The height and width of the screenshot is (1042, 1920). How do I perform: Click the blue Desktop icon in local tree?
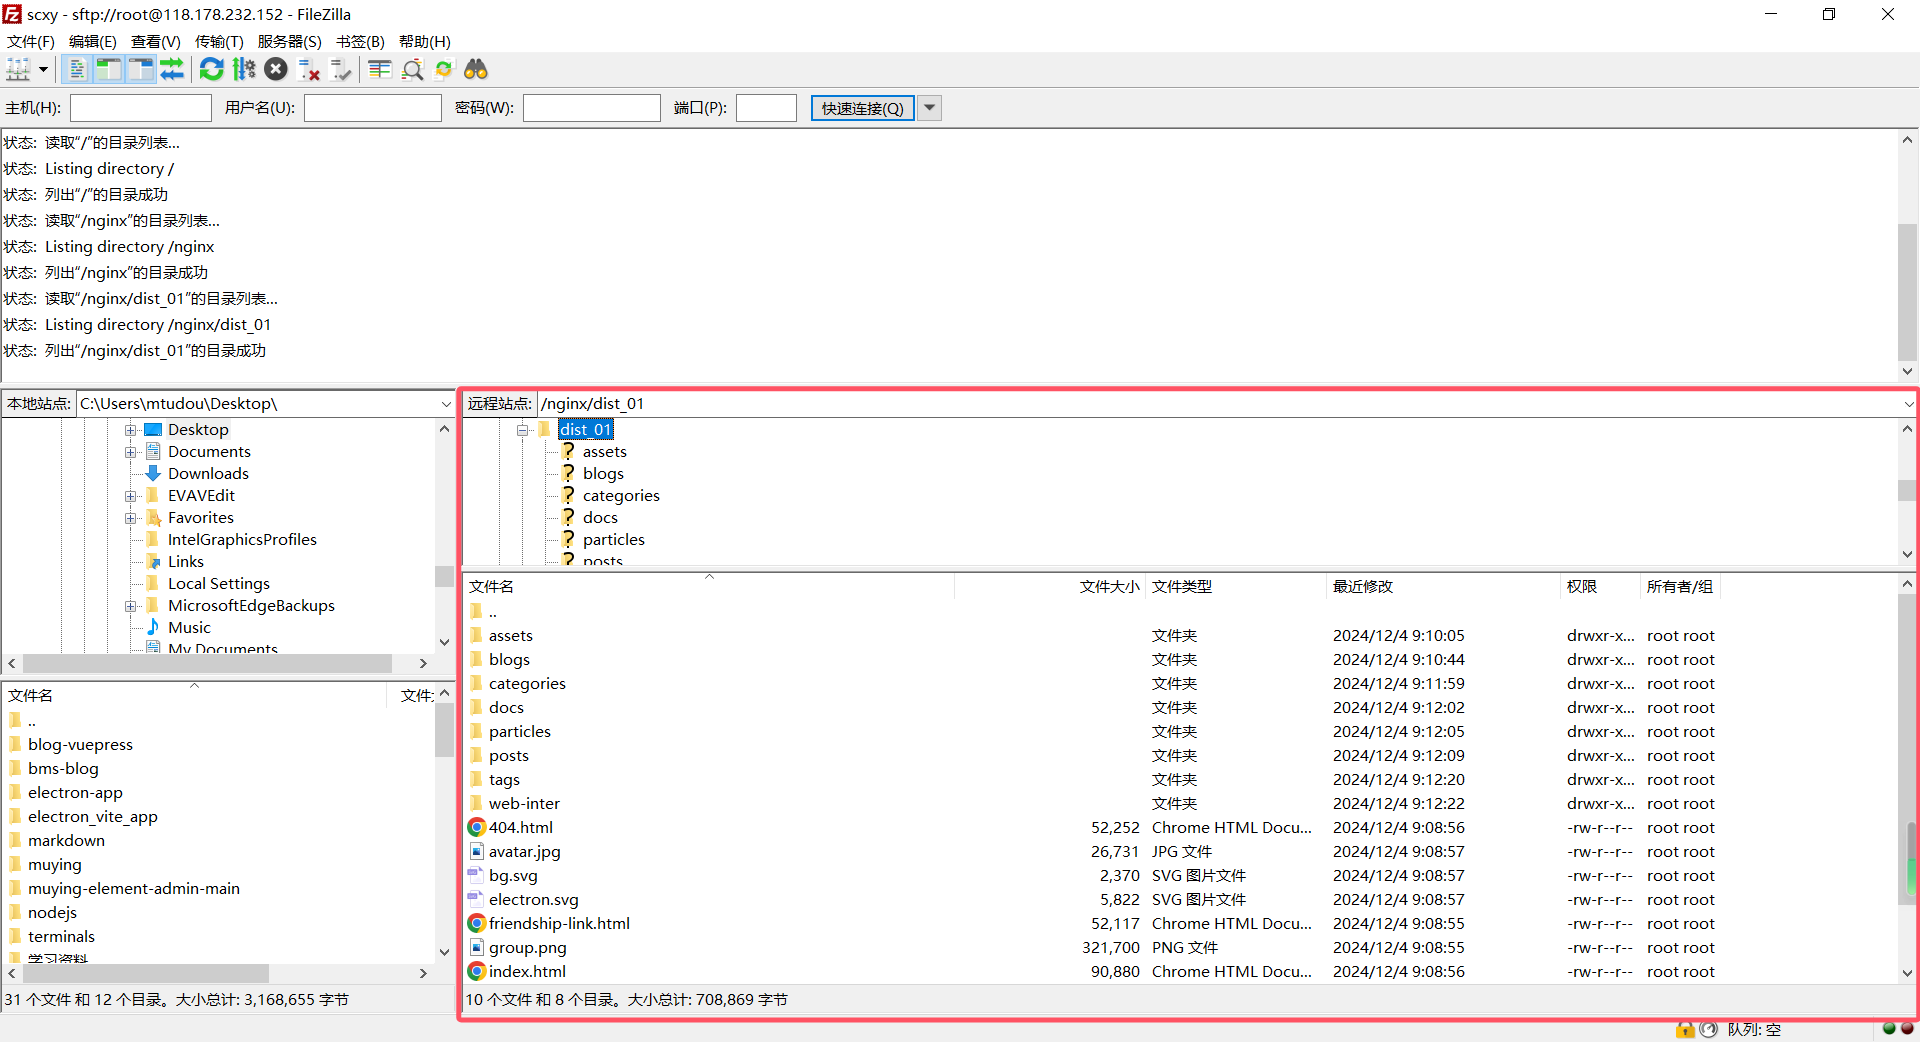[x=153, y=429]
